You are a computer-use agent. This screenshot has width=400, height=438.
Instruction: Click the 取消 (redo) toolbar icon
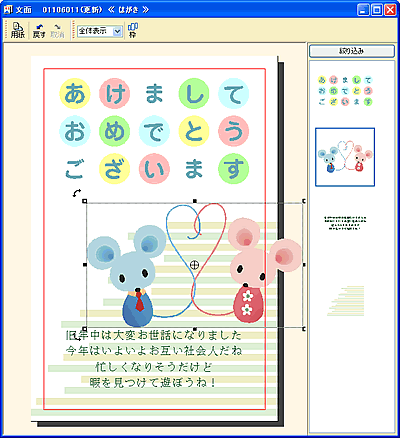57,31
